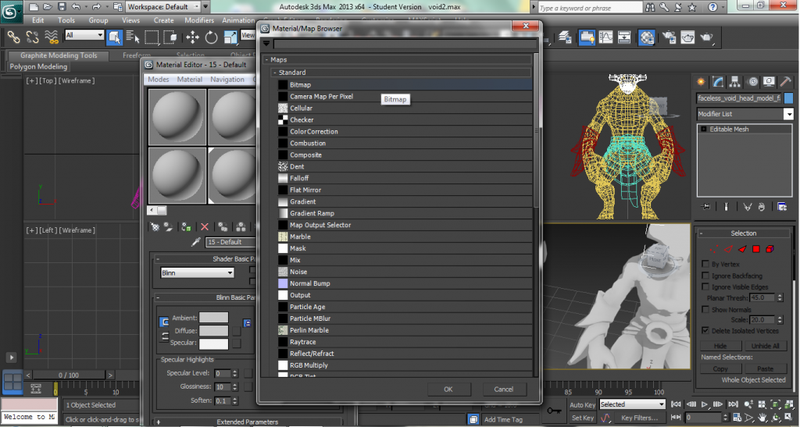Click the Play Animation button
The width and height of the screenshot is (800, 427).
tap(704, 404)
